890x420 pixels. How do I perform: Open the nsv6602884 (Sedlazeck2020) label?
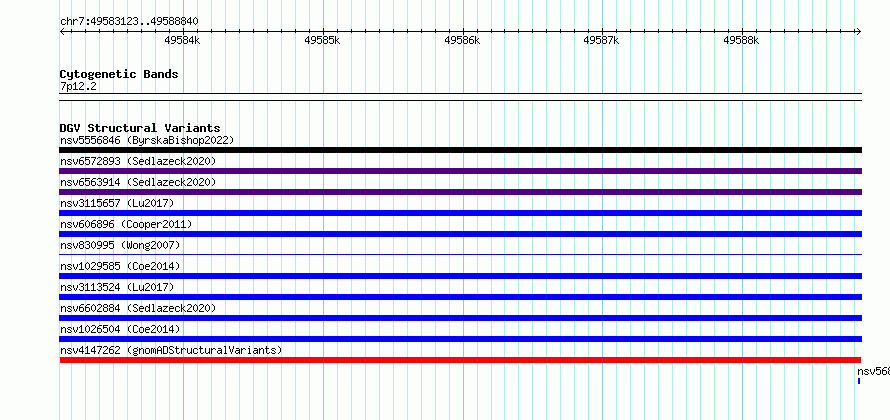(138, 308)
